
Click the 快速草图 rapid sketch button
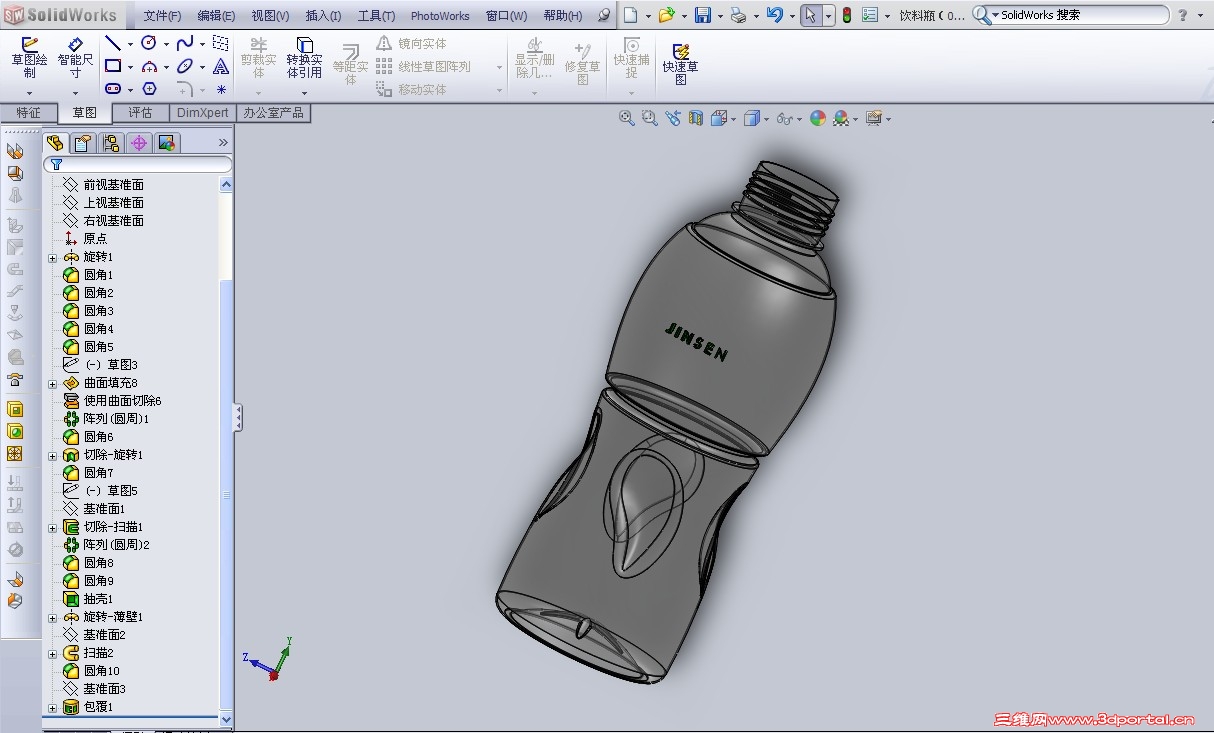coord(680,63)
